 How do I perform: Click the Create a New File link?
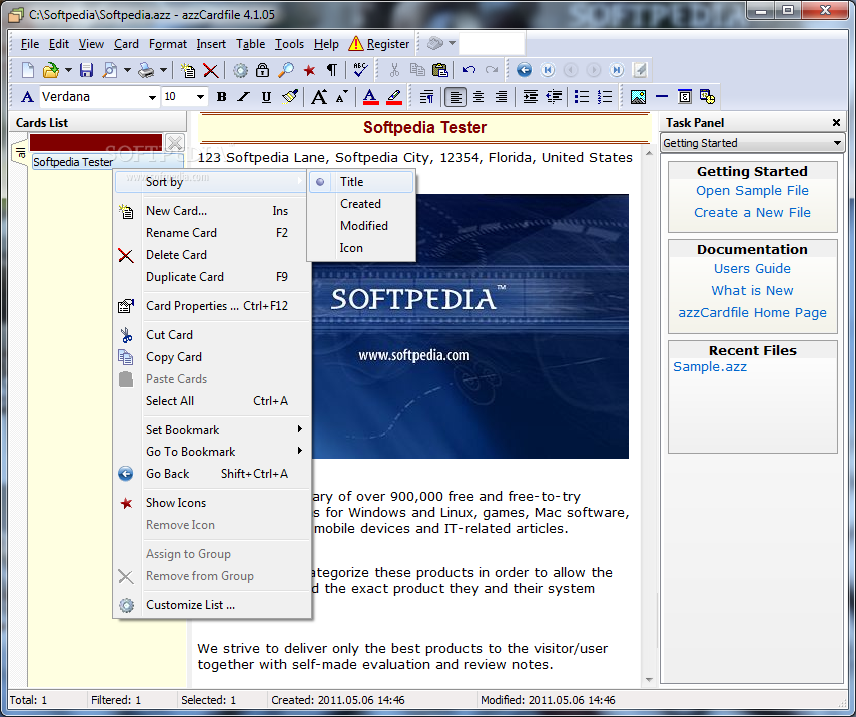coord(752,212)
